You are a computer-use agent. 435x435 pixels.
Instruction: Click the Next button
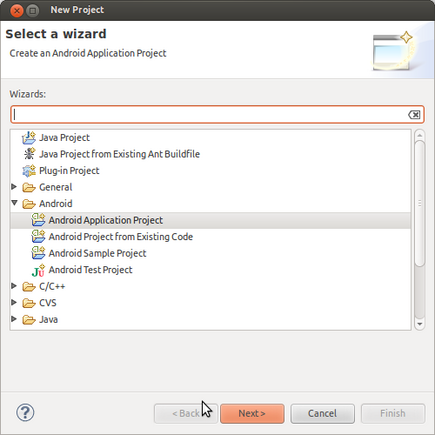[x=252, y=414]
